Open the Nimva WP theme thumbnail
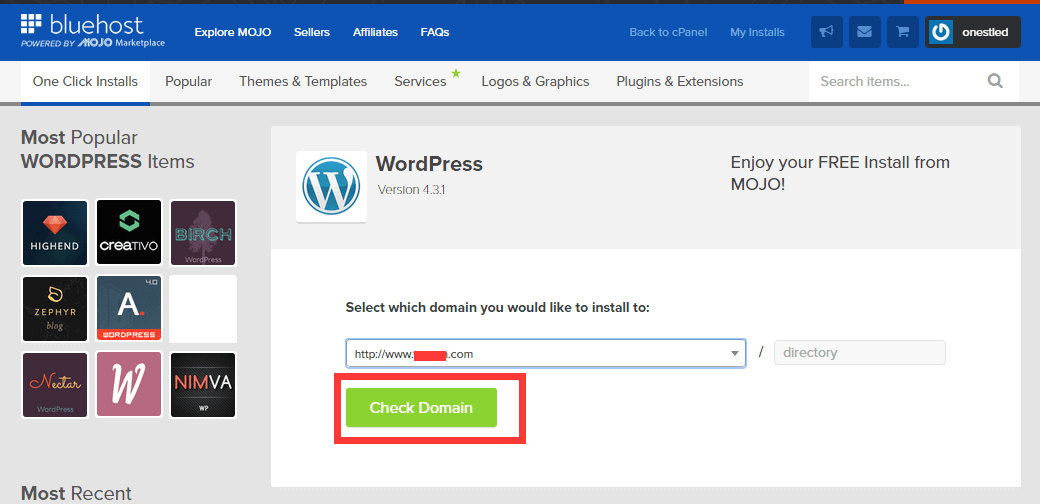Viewport: 1040px width, 504px height. click(x=204, y=385)
